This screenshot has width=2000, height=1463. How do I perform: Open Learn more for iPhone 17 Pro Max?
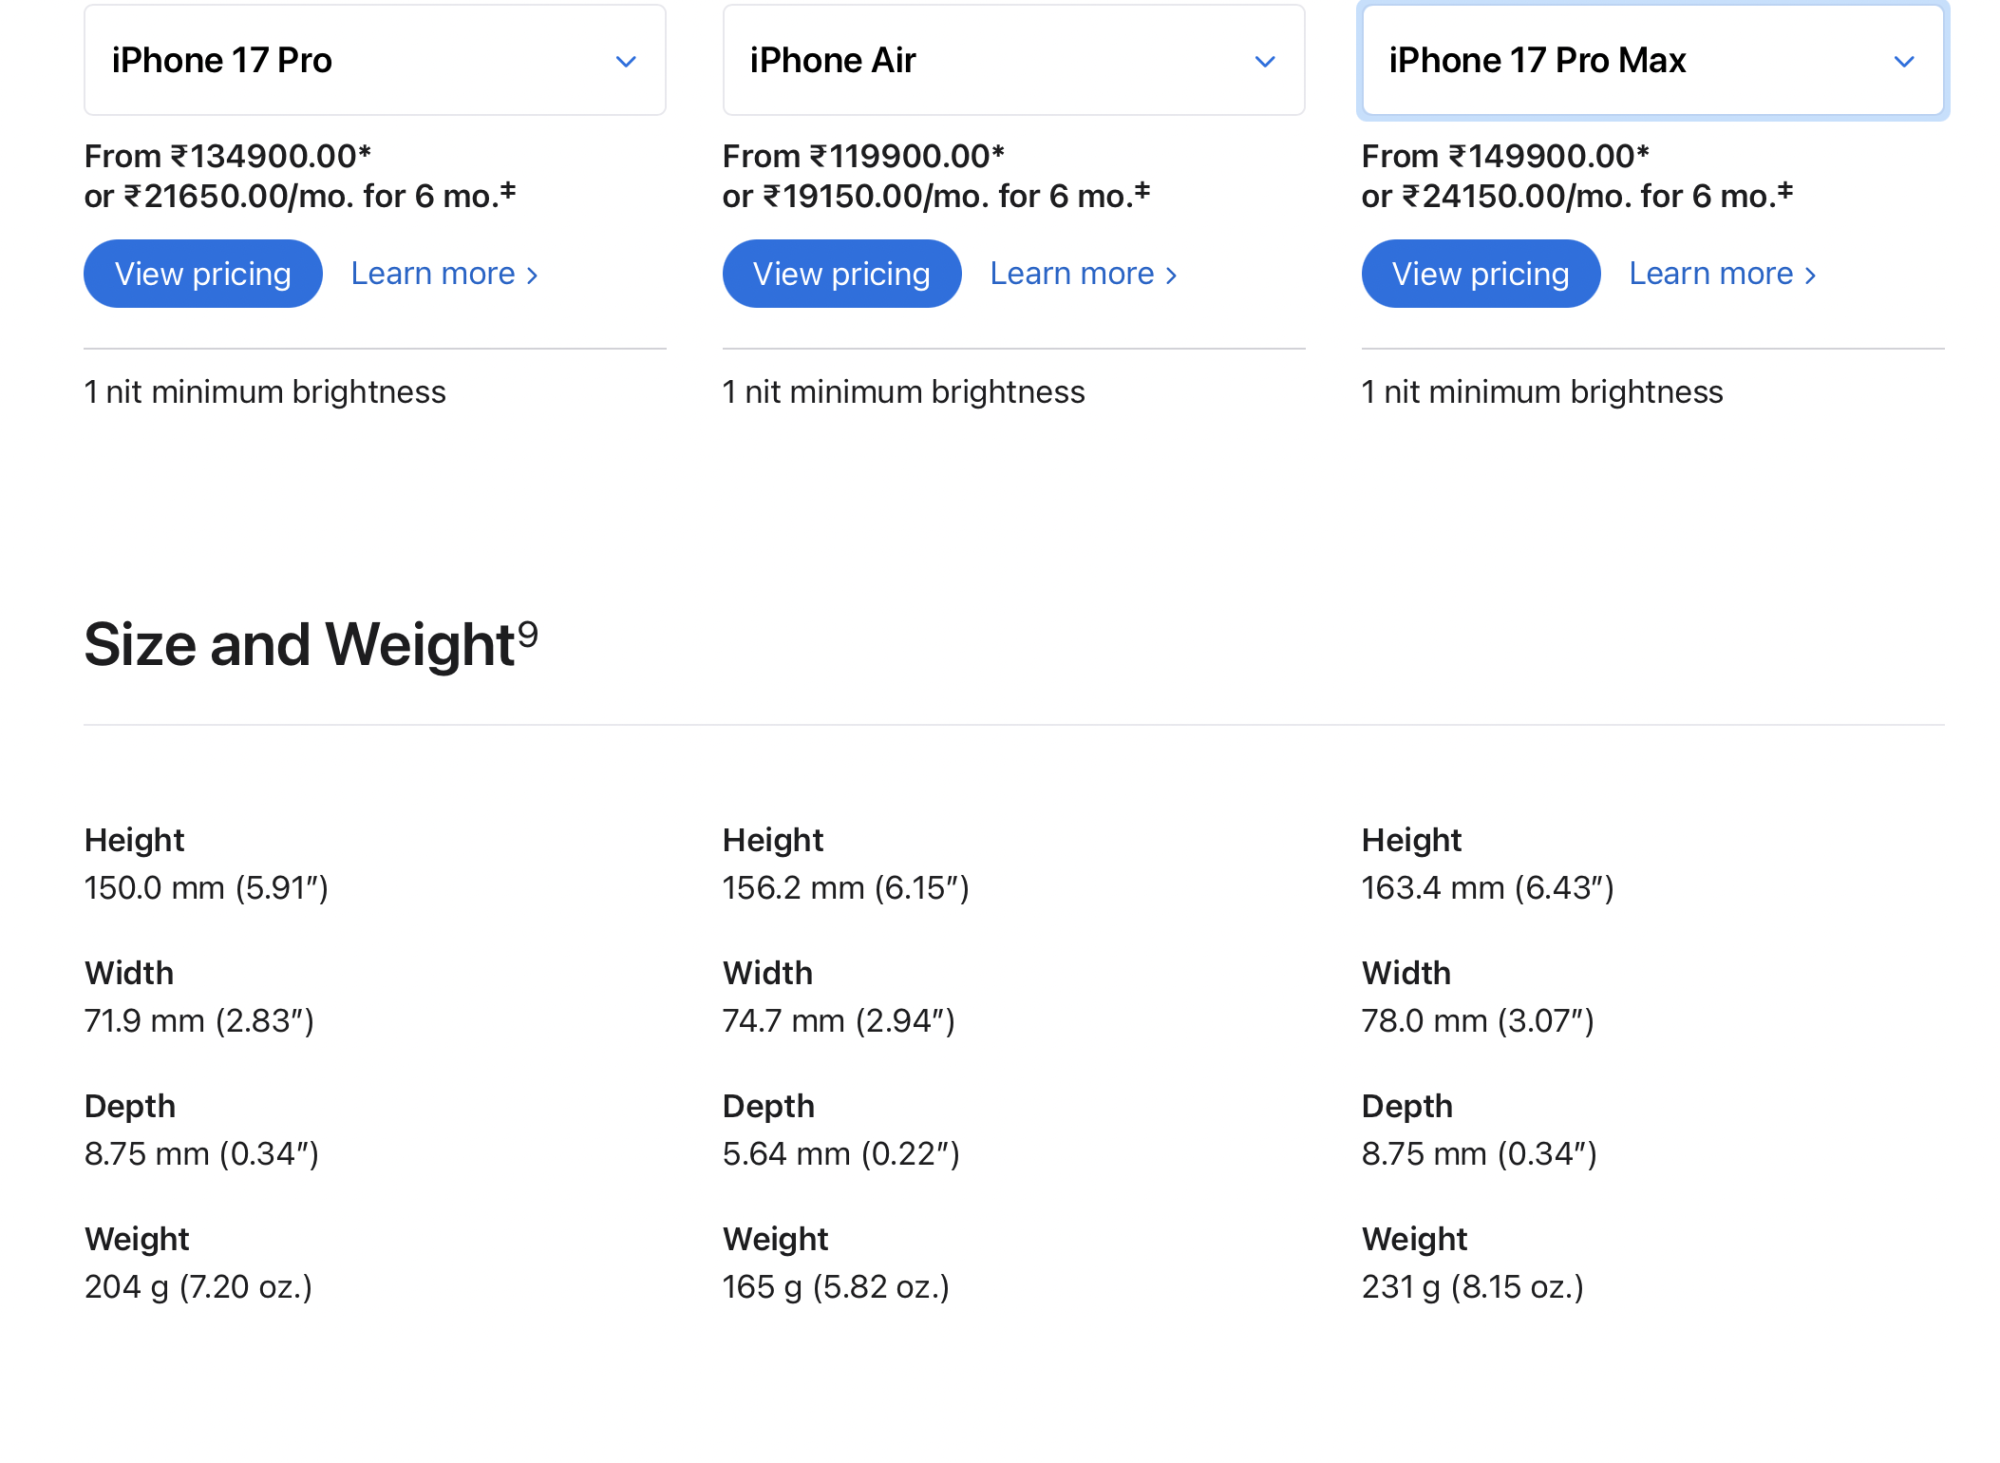1722,274
